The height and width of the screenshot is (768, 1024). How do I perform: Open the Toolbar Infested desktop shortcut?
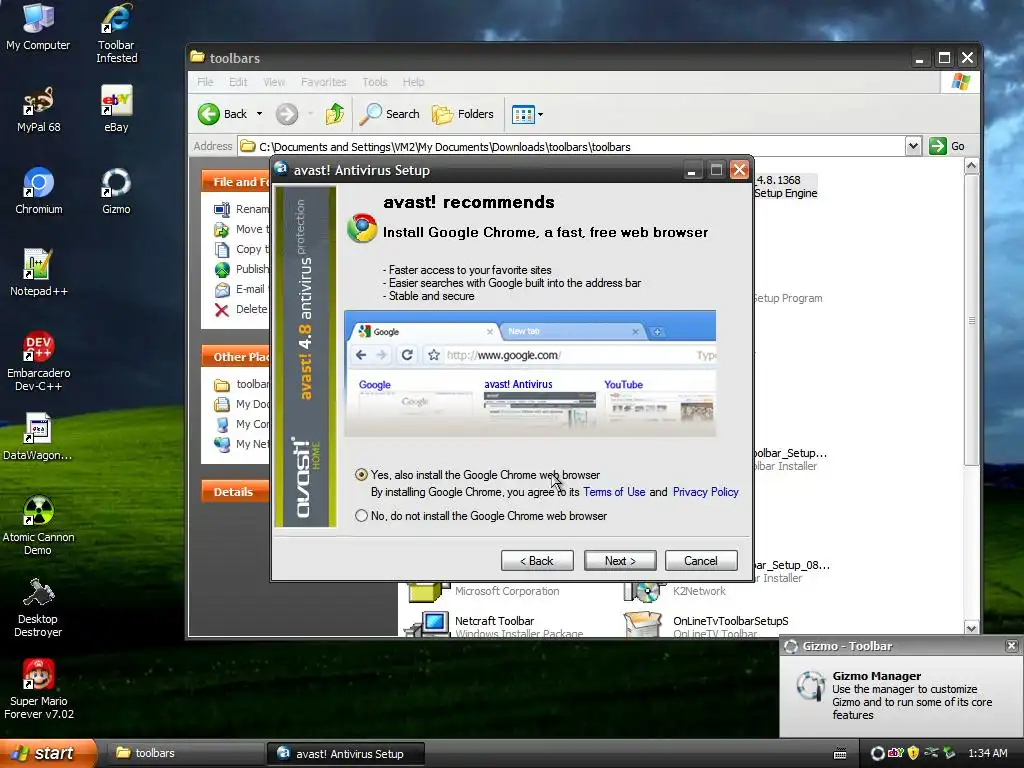(x=116, y=33)
